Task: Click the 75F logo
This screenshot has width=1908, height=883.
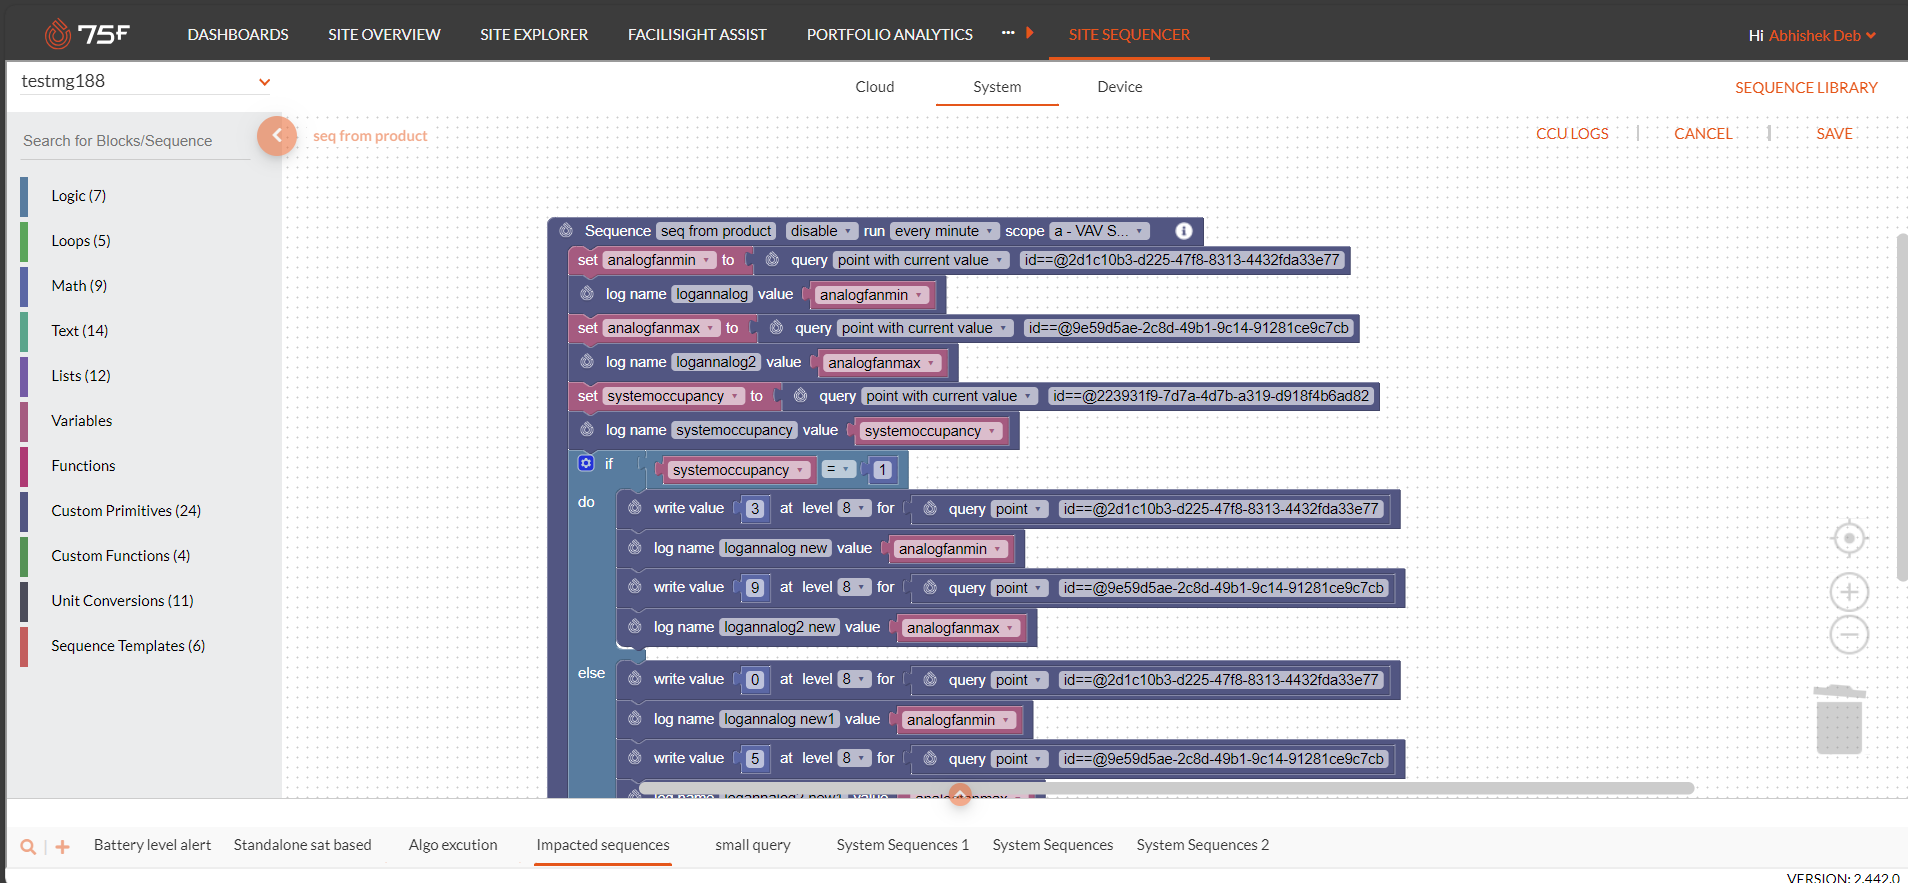Action: pyautogui.click(x=88, y=34)
